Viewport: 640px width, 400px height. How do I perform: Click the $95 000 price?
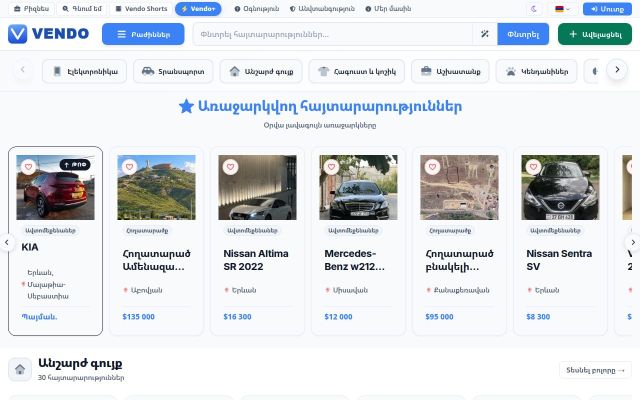(x=439, y=317)
